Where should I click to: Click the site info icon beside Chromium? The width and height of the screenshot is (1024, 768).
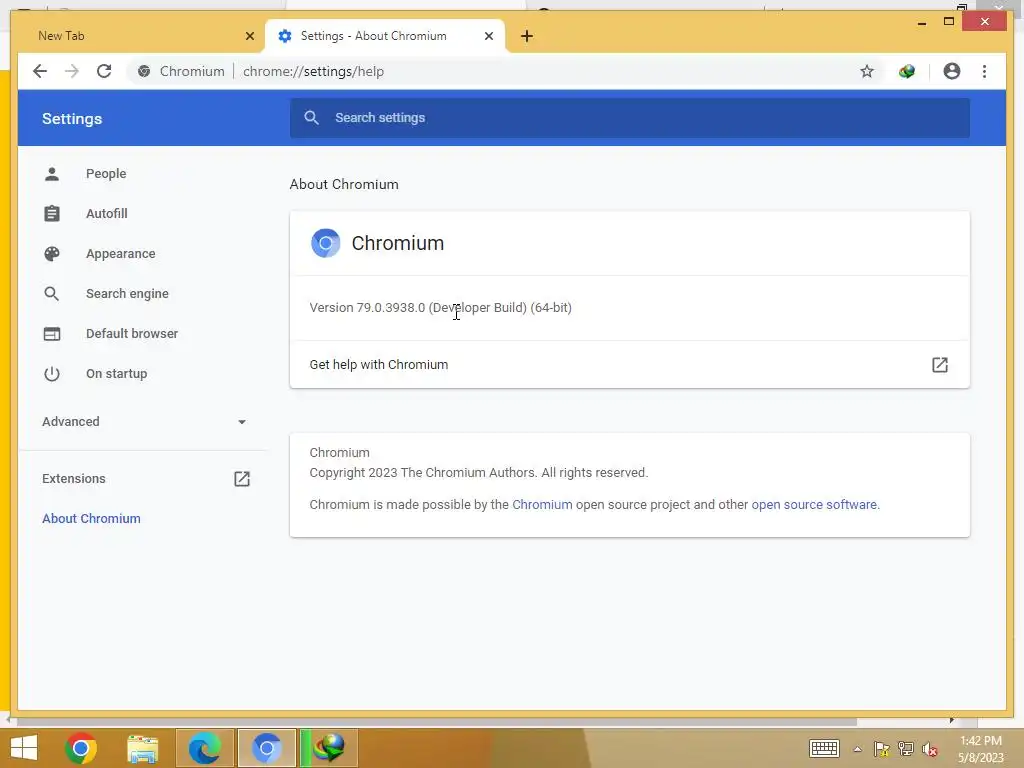click(144, 71)
